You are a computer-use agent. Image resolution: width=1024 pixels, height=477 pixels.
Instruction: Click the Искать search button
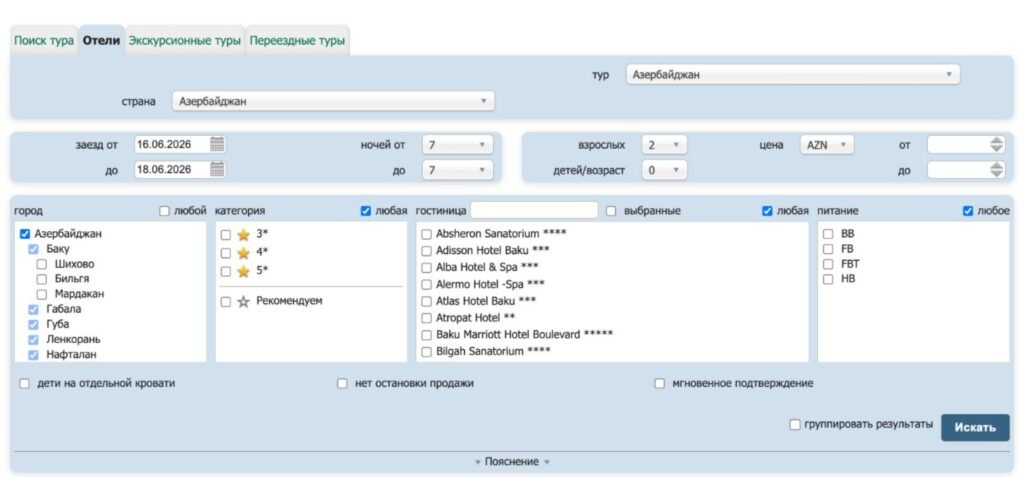(x=975, y=427)
